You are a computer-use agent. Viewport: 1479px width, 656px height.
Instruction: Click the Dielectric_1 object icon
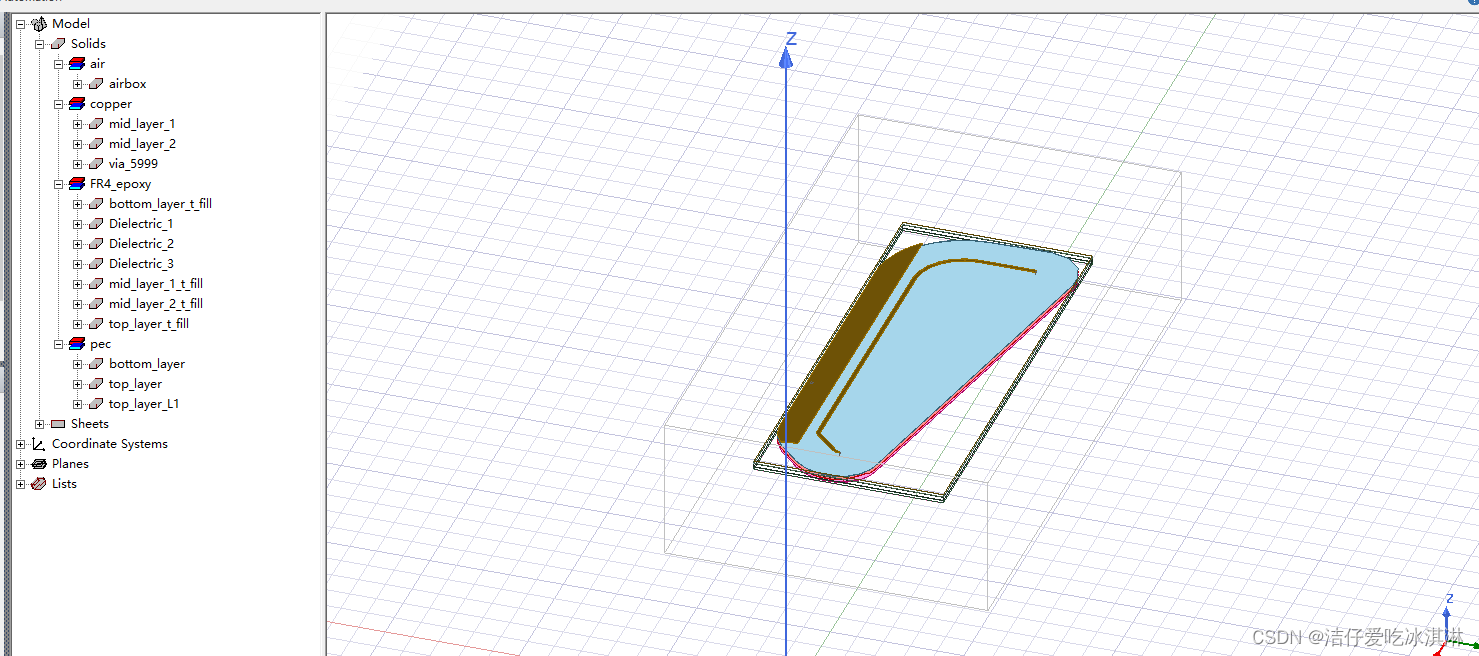(96, 224)
